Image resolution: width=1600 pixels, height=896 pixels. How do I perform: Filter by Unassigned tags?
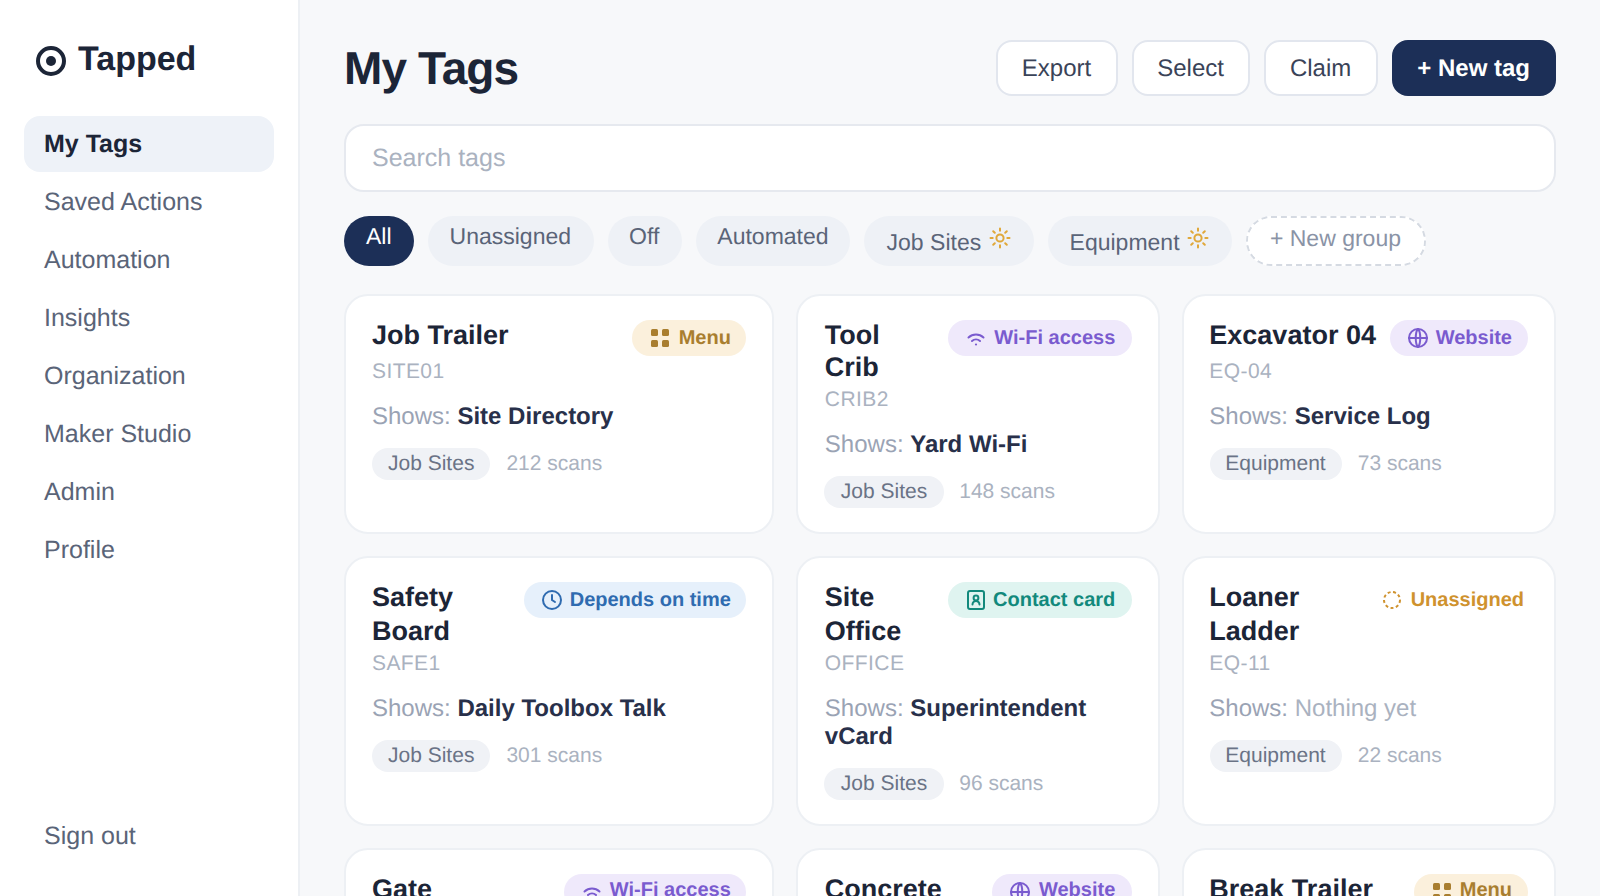(x=510, y=240)
